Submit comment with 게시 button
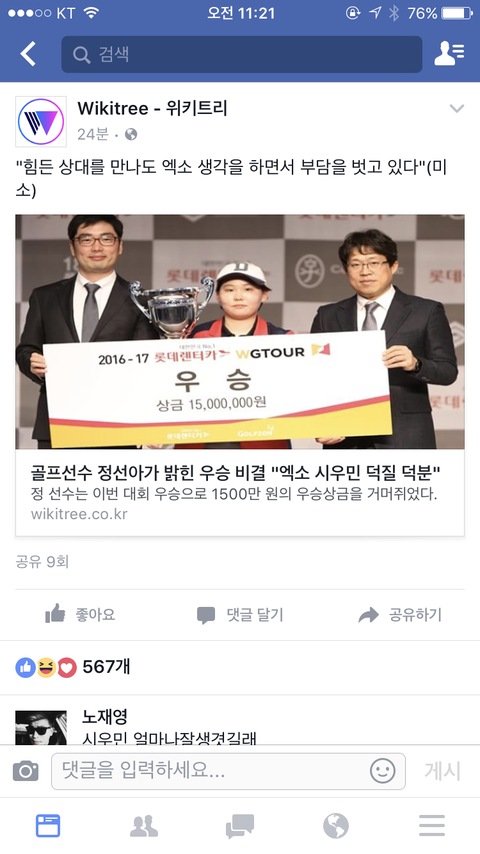 pos(442,771)
